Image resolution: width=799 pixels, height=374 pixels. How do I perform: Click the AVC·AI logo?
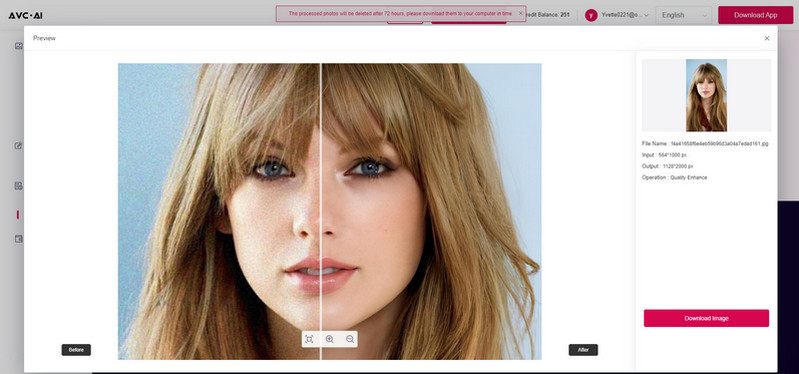25,16
